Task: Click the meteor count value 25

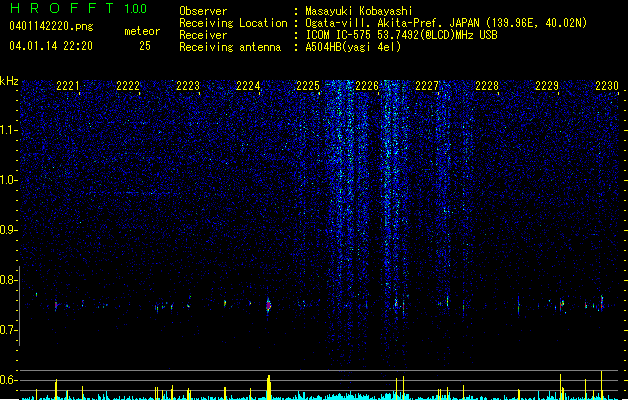Action: [145, 46]
